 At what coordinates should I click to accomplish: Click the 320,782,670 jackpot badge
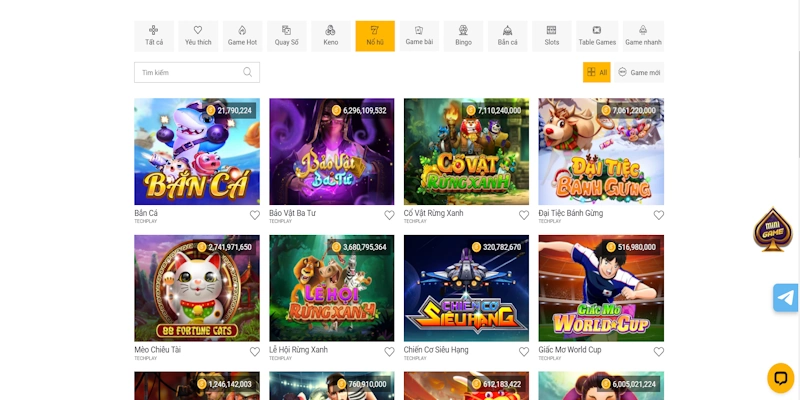[497, 247]
